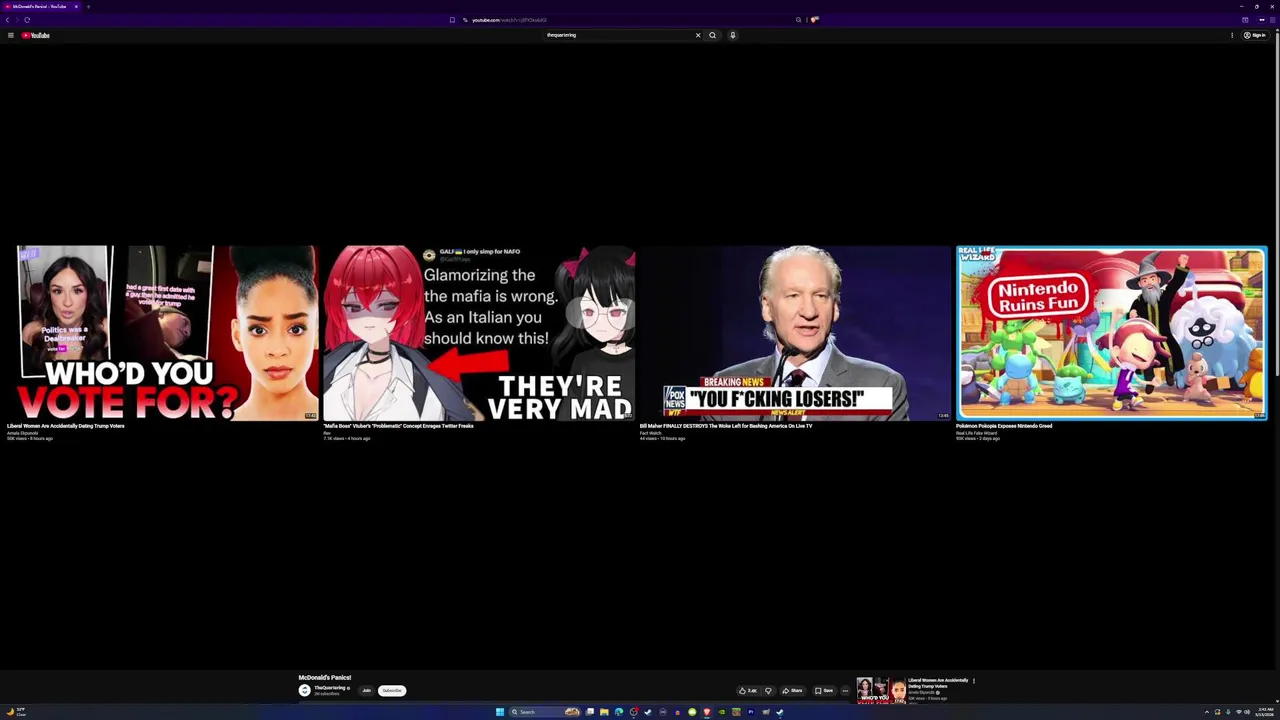1280x720 pixels.
Task: Open options for suggested sidebar video
Action: pos(973,681)
